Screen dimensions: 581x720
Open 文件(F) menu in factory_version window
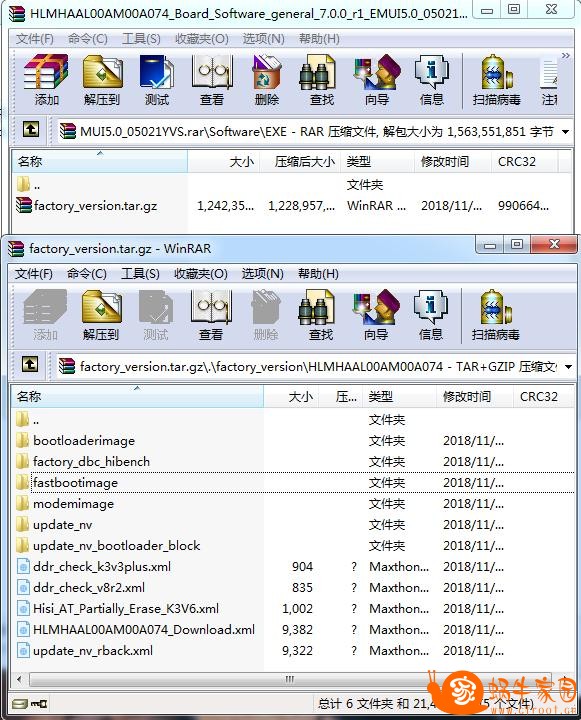pyautogui.click(x=34, y=274)
